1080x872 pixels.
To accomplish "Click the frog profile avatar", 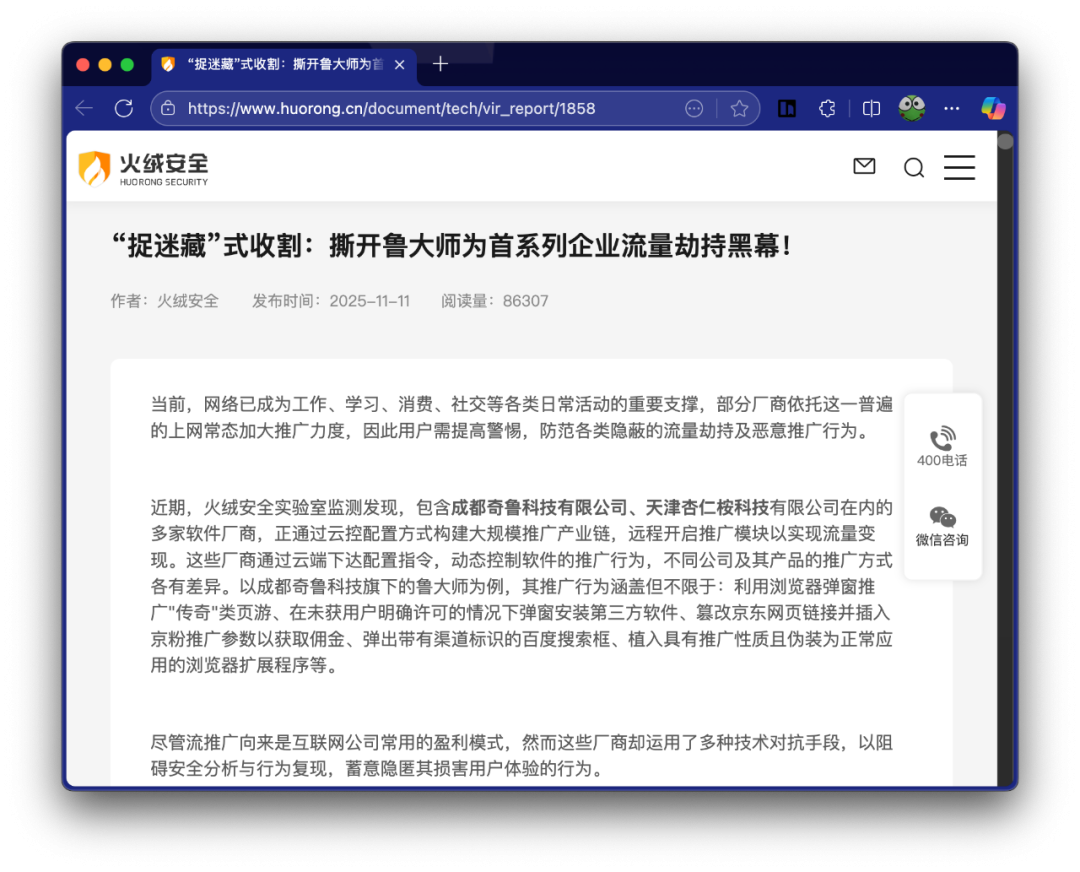I will click(911, 108).
